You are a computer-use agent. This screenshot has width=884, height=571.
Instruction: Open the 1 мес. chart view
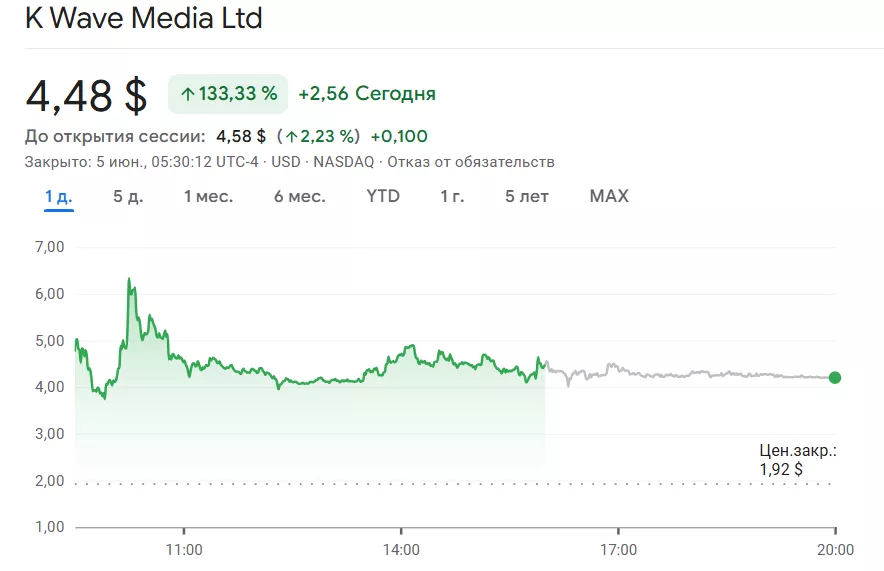(x=208, y=196)
